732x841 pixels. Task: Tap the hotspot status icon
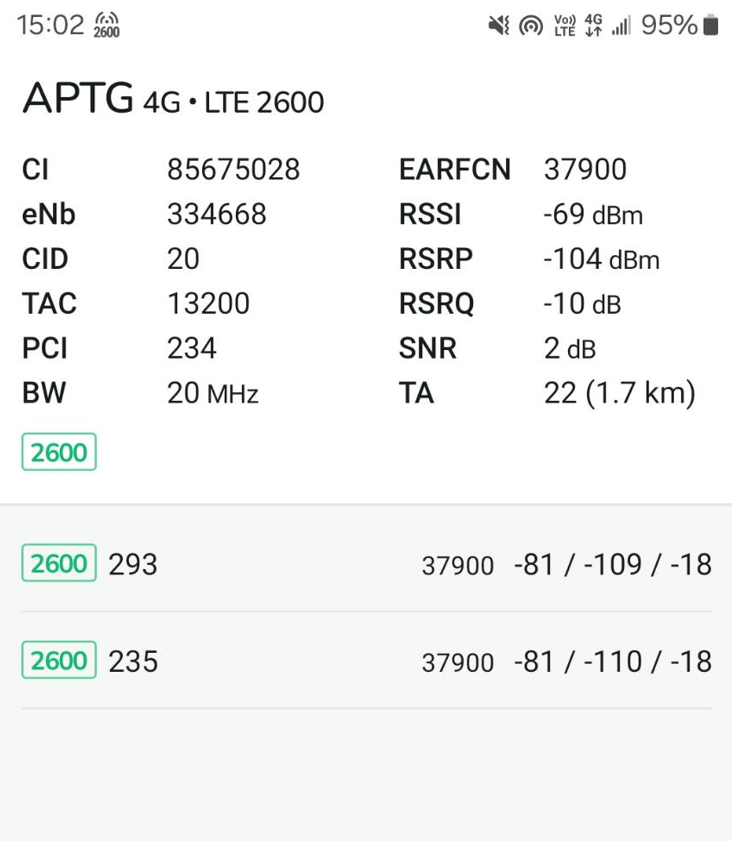coord(531,26)
